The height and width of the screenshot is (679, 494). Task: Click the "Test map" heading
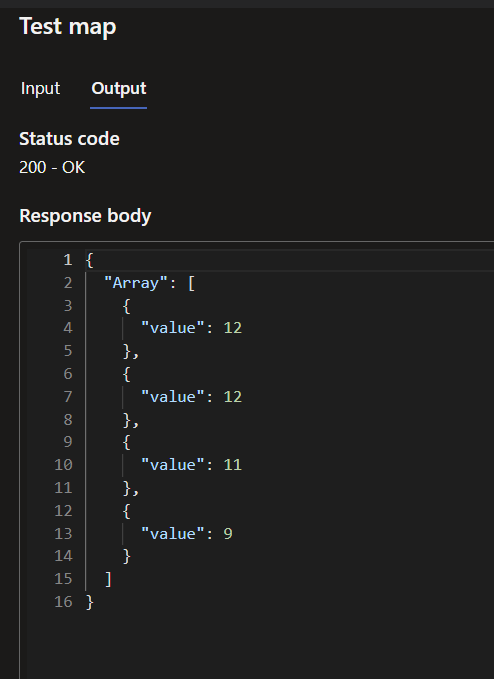click(x=68, y=26)
